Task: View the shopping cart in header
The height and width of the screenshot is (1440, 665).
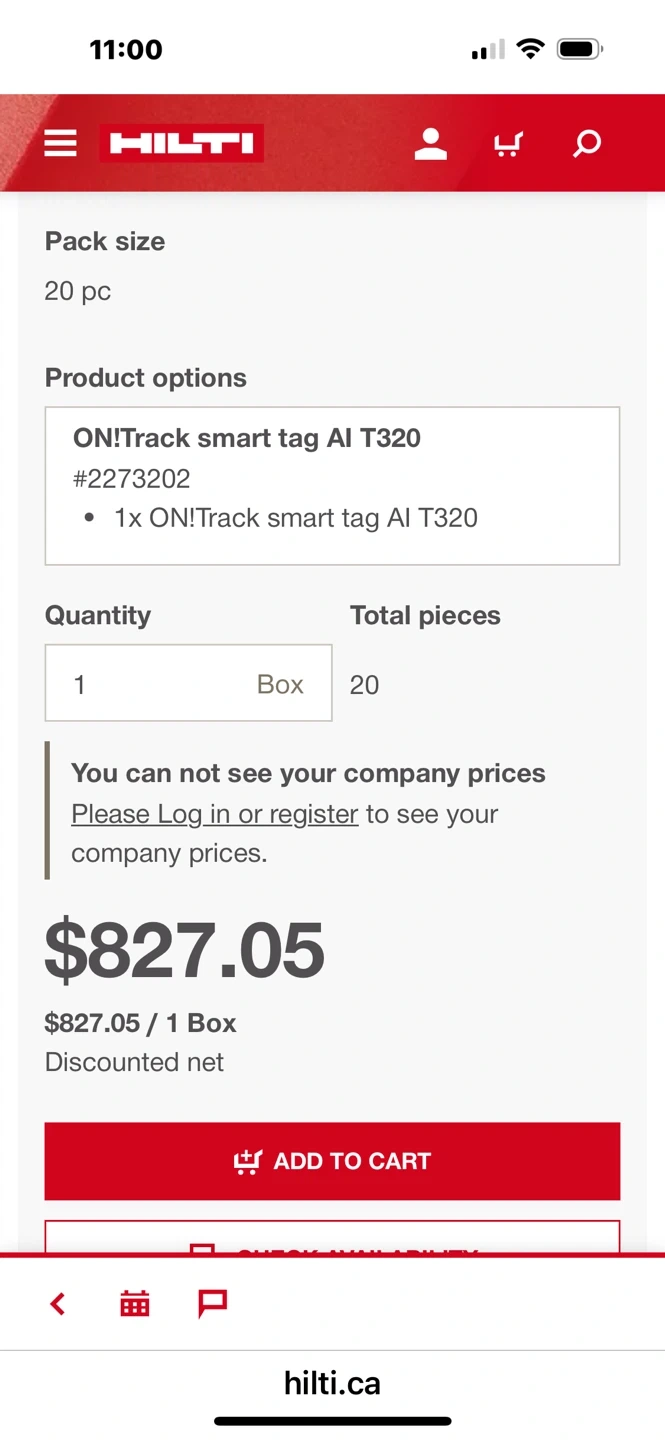Action: click(509, 144)
